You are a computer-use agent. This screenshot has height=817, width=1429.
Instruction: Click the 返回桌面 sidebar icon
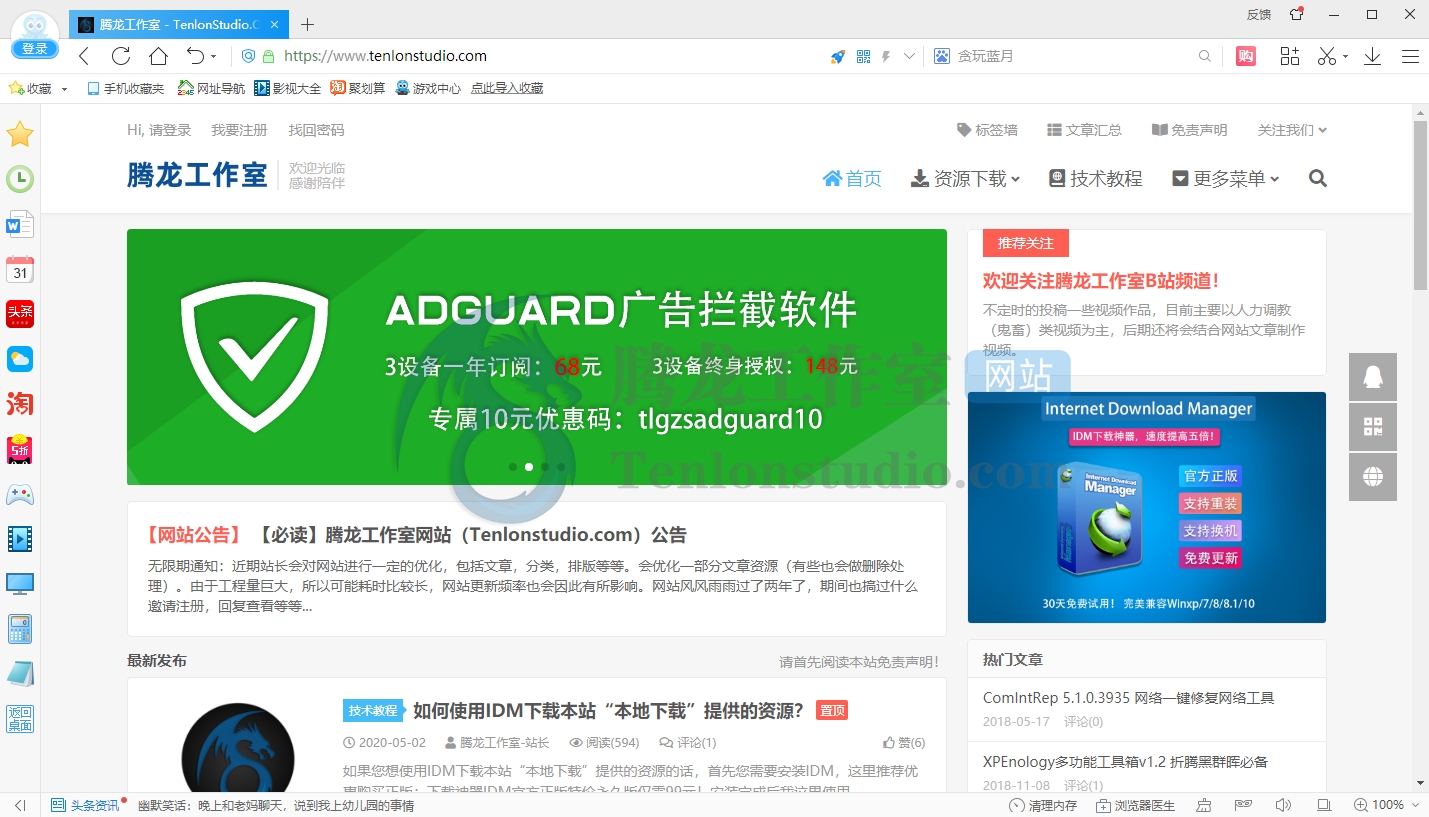tap(20, 719)
